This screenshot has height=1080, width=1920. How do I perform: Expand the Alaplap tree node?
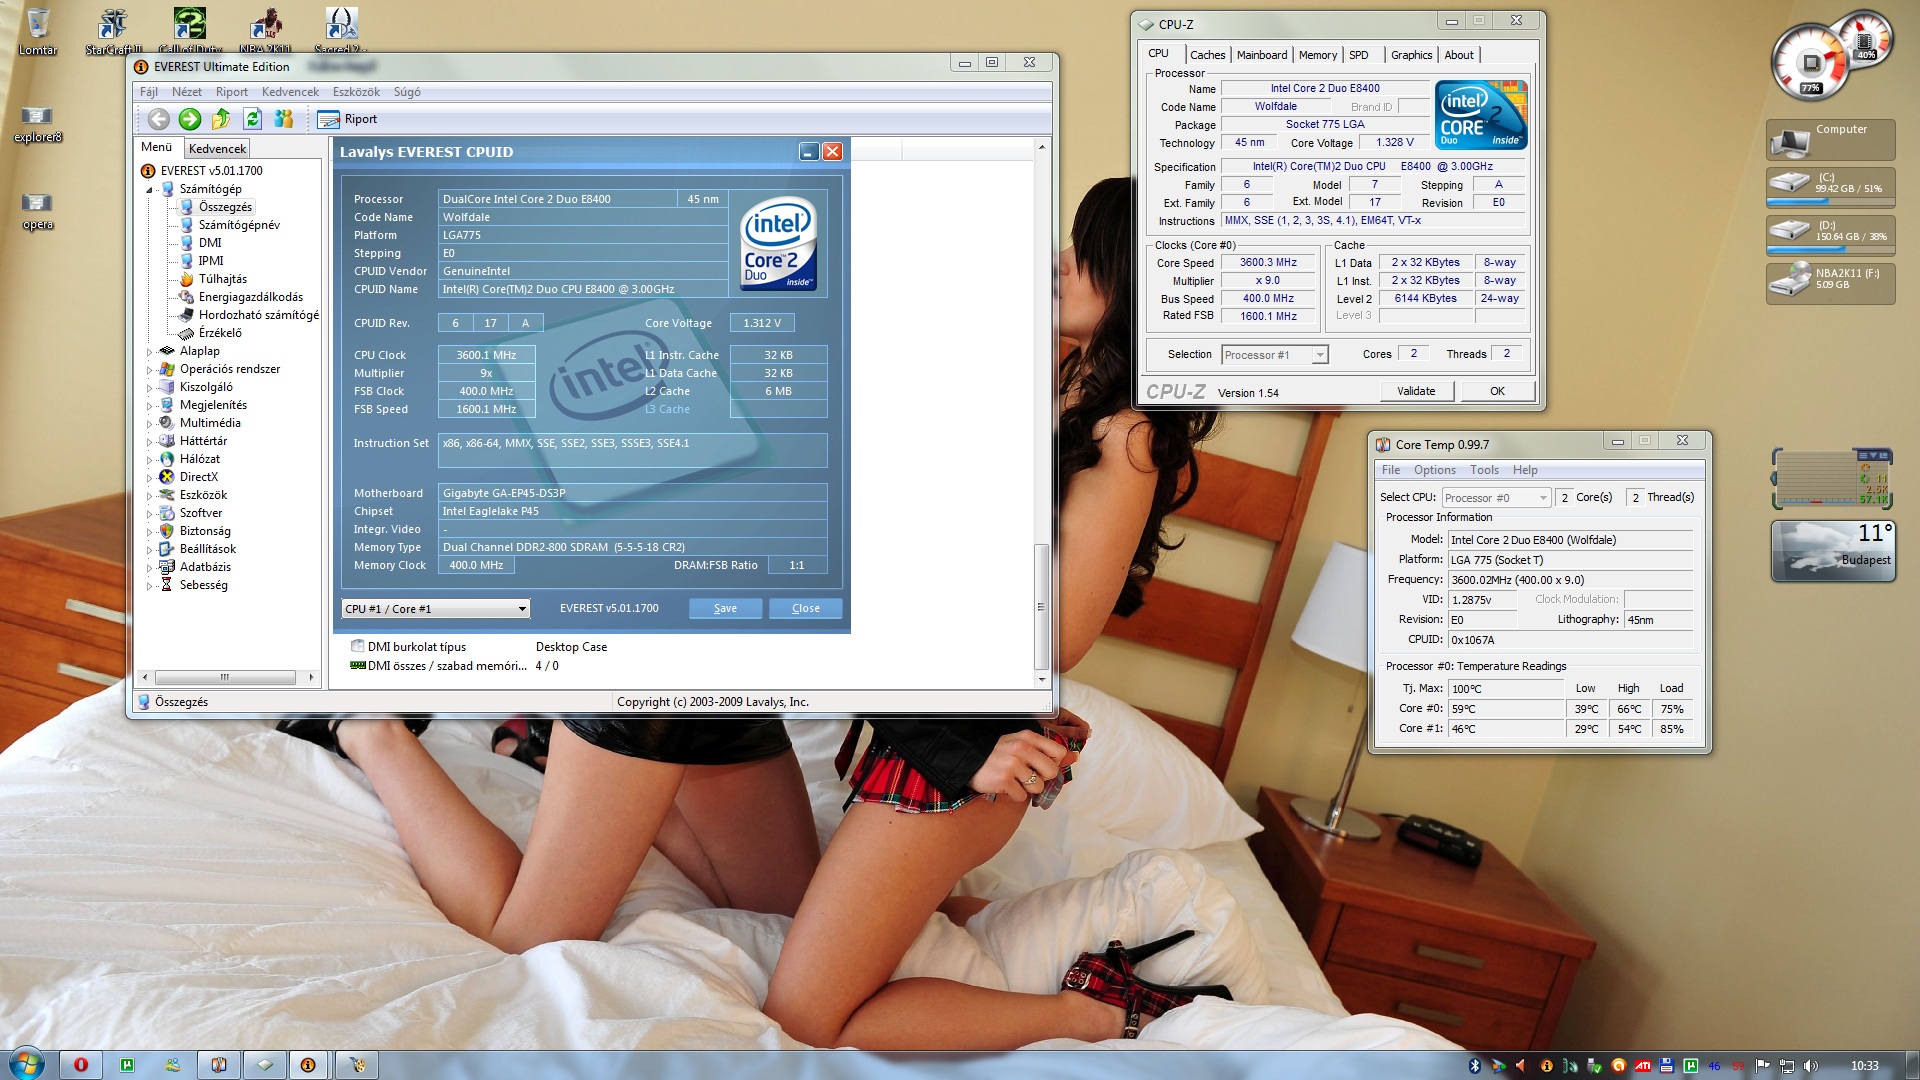coord(150,352)
